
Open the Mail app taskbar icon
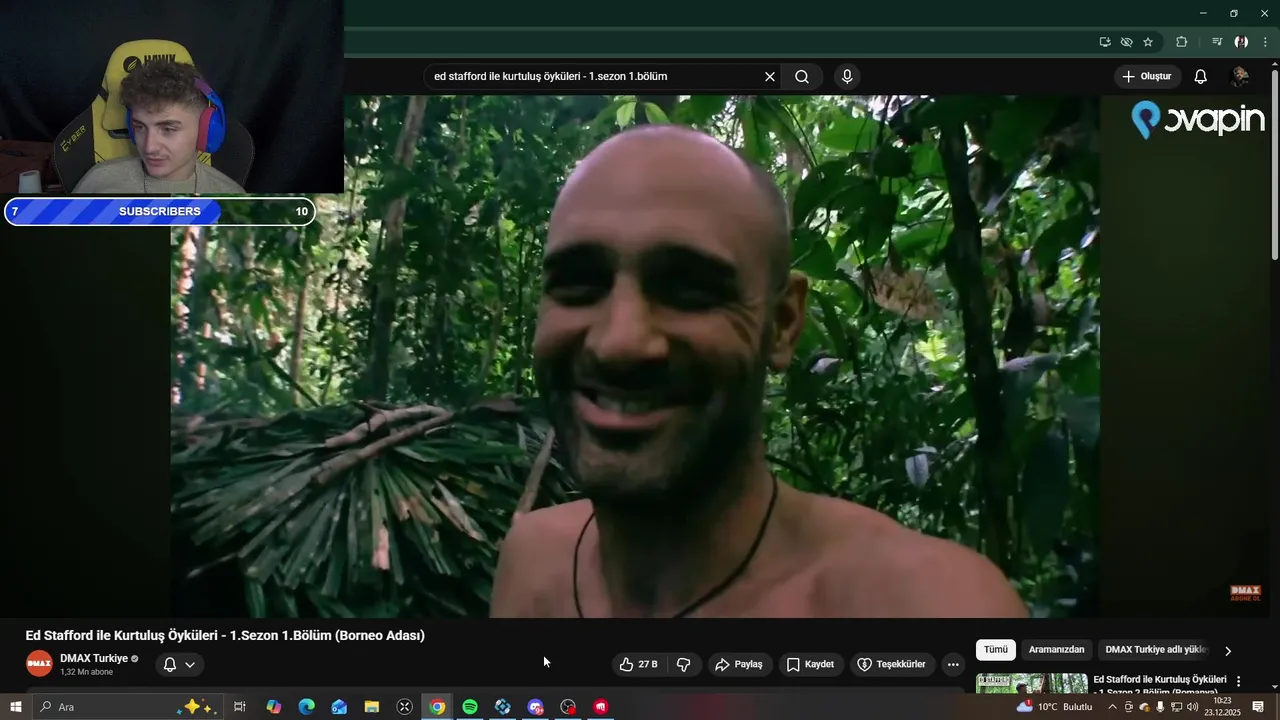pyautogui.click(x=339, y=707)
